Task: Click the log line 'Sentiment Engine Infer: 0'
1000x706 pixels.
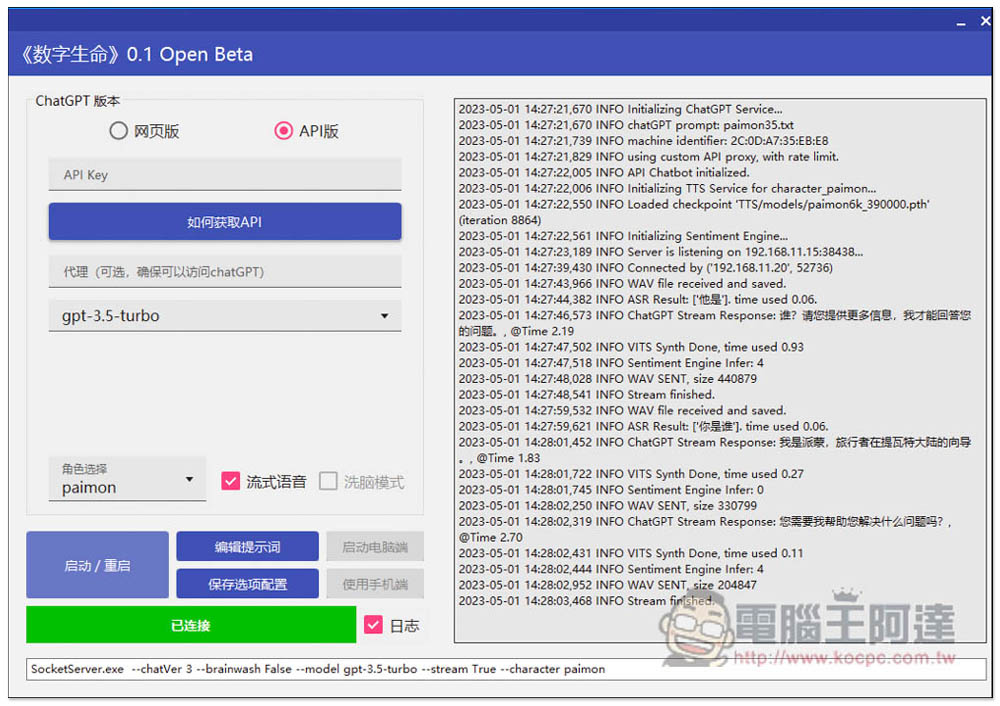Action: [611, 490]
